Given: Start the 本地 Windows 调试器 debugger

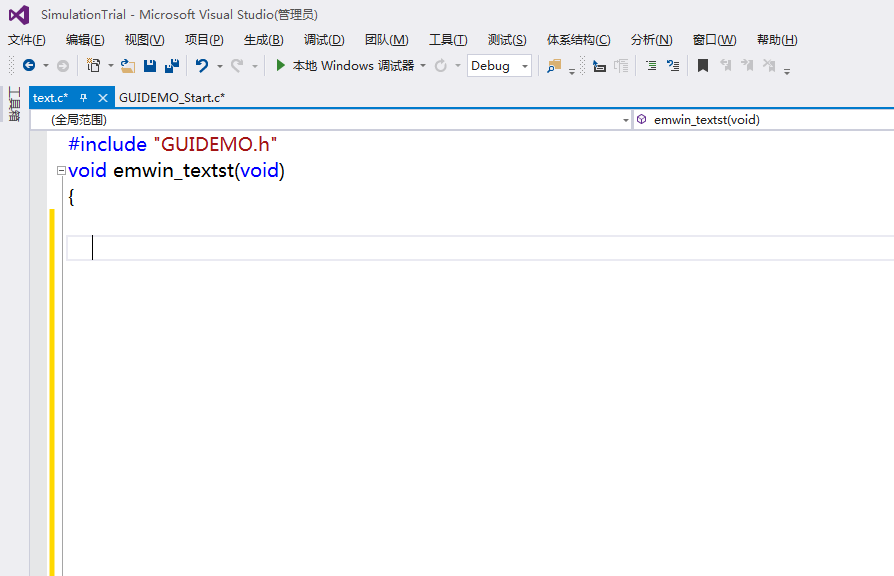Looking at the screenshot, I should click(x=353, y=66).
